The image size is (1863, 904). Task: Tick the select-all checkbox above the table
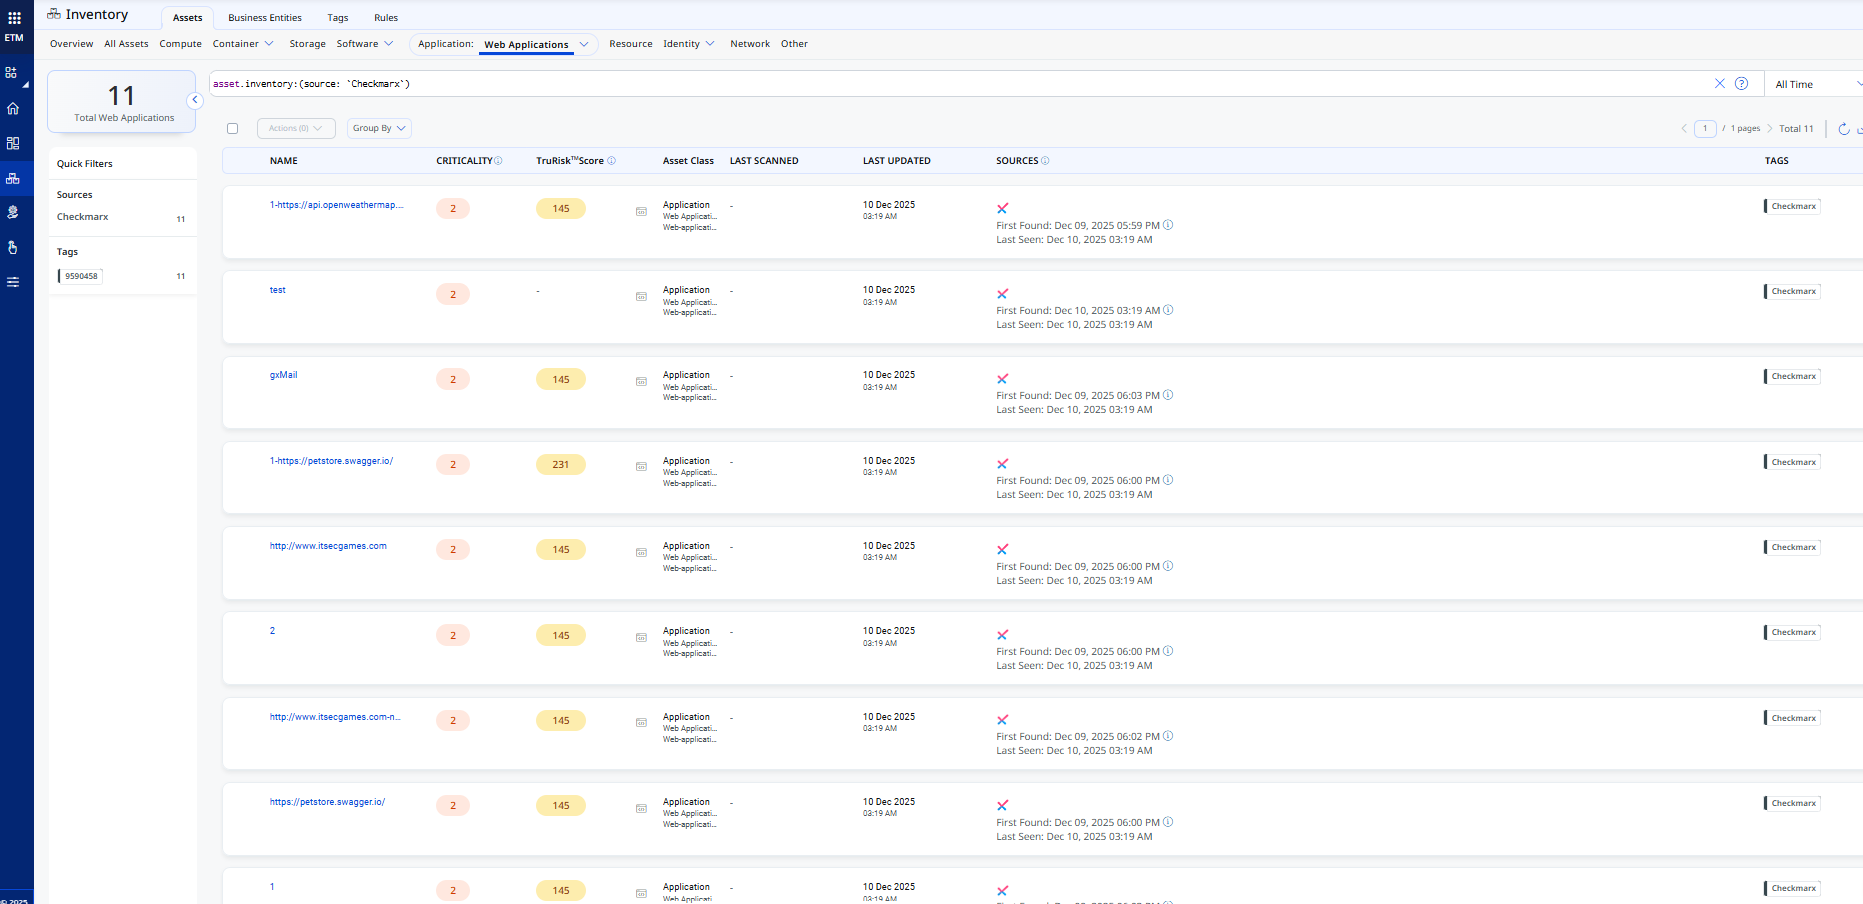(233, 129)
